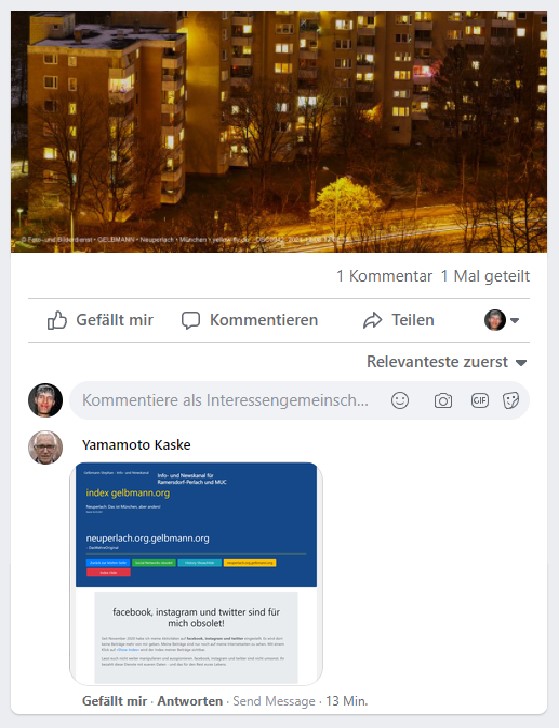Attach a photo via the camera icon
This screenshot has width=559, height=728.
pyautogui.click(x=443, y=400)
